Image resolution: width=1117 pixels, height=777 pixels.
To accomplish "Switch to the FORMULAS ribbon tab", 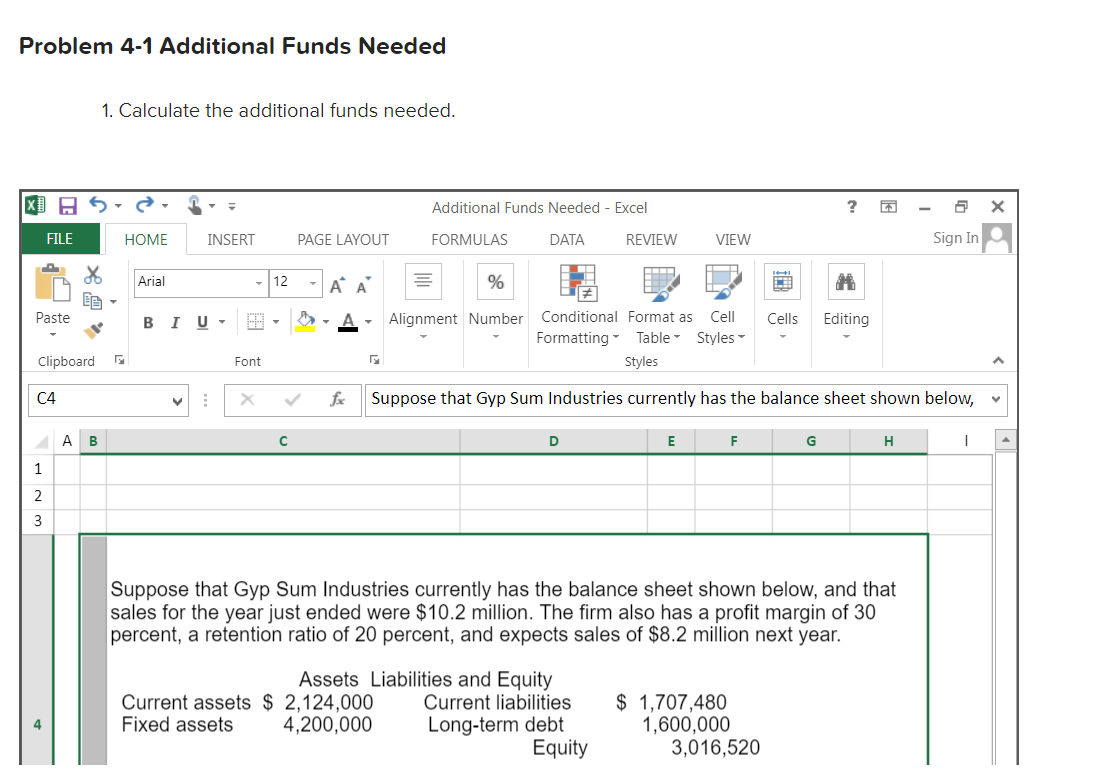I will [469, 240].
